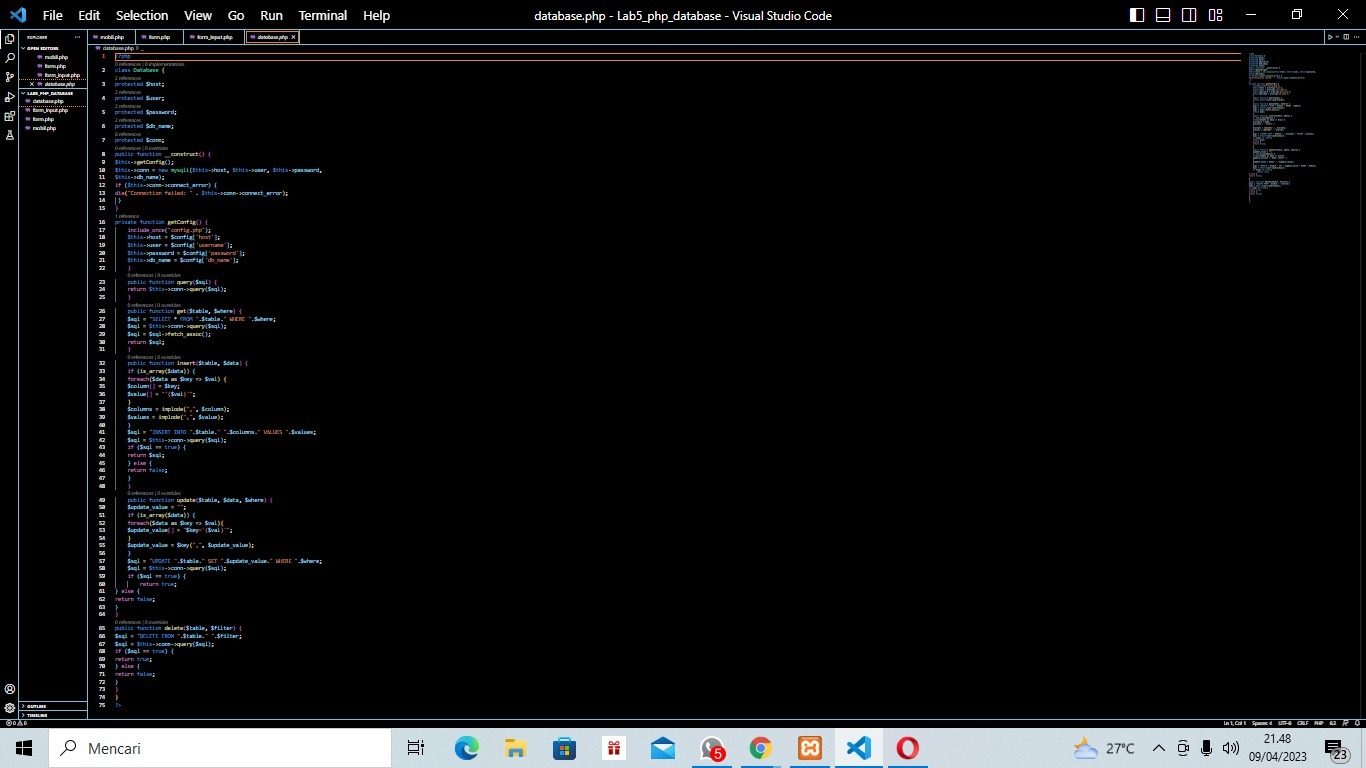
Task: Collapse the OPEN EDITORS section
Action: tap(45, 48)
